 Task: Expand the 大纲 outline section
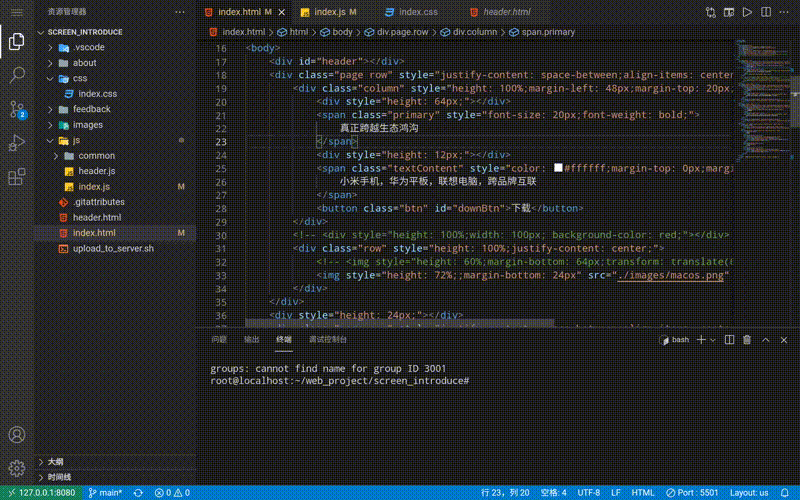[55, 462]
